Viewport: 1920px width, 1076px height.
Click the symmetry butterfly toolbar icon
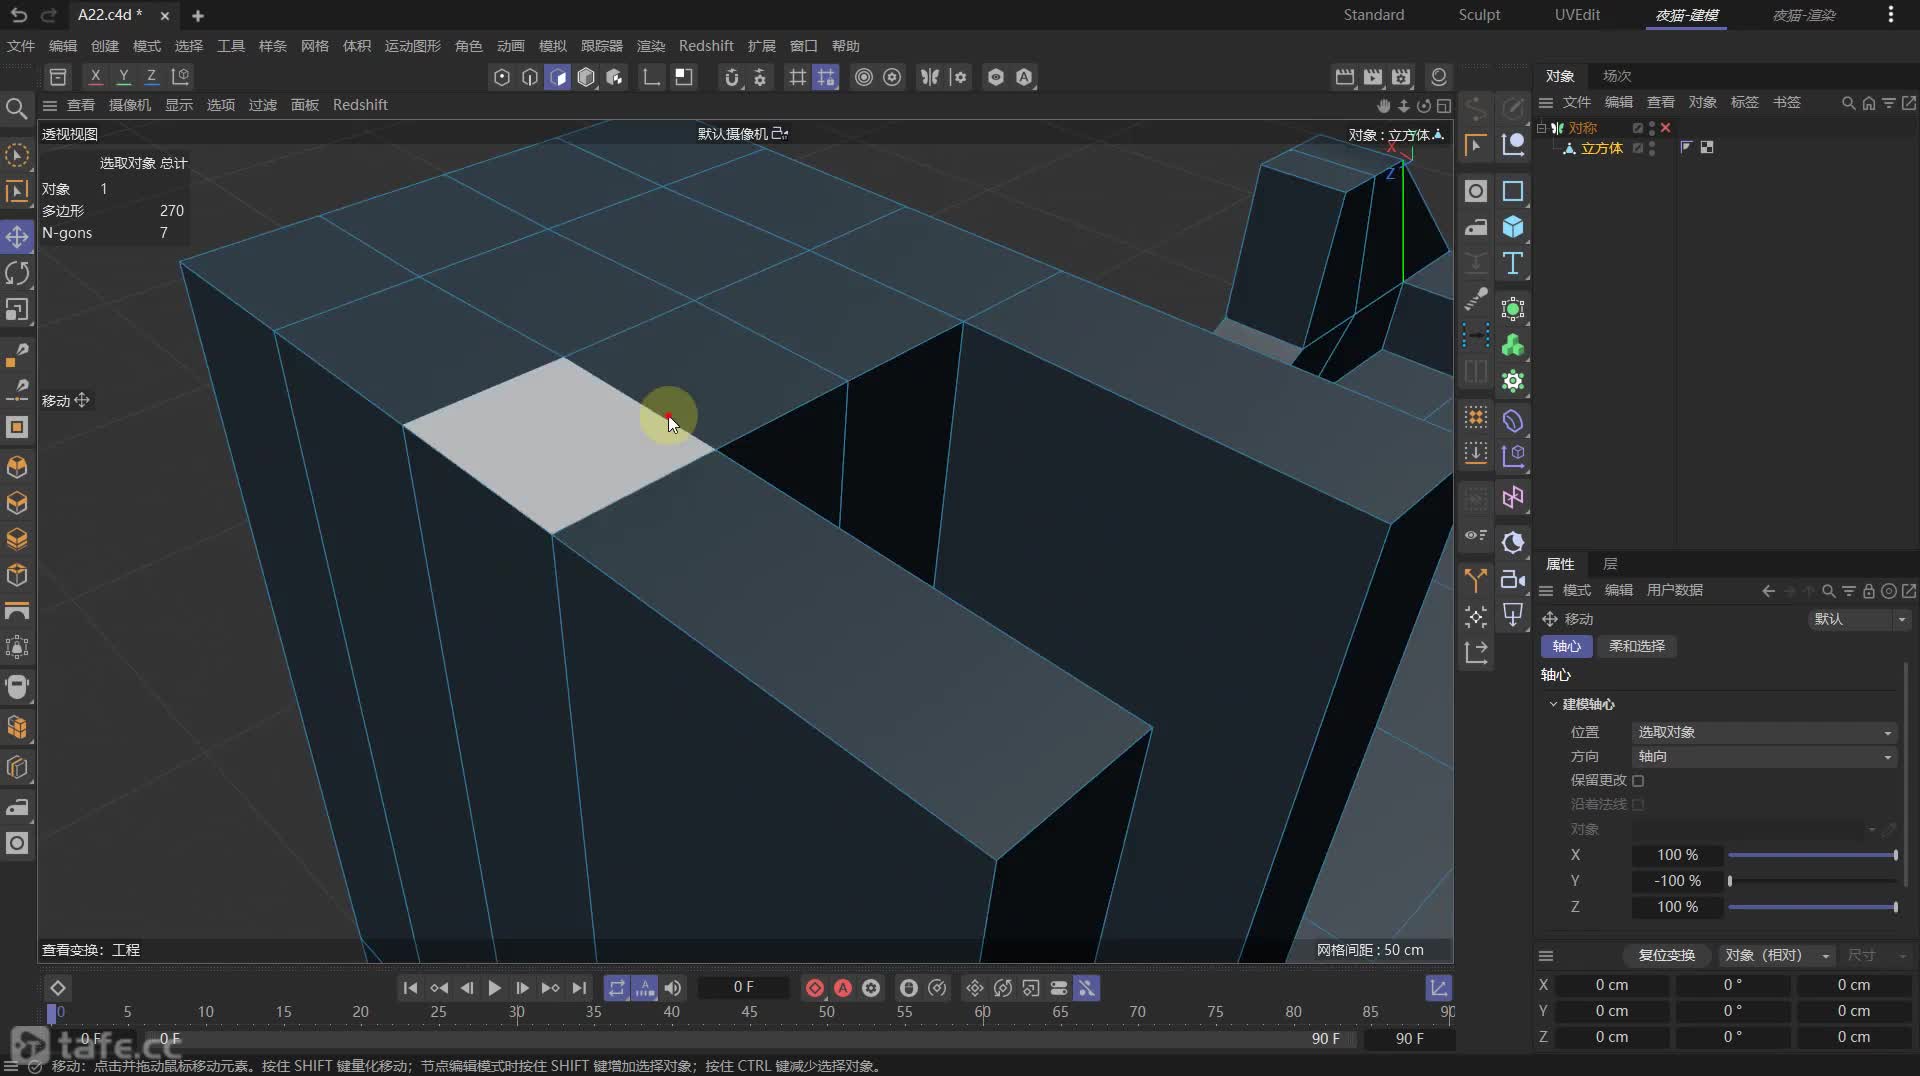pos(930,77)
